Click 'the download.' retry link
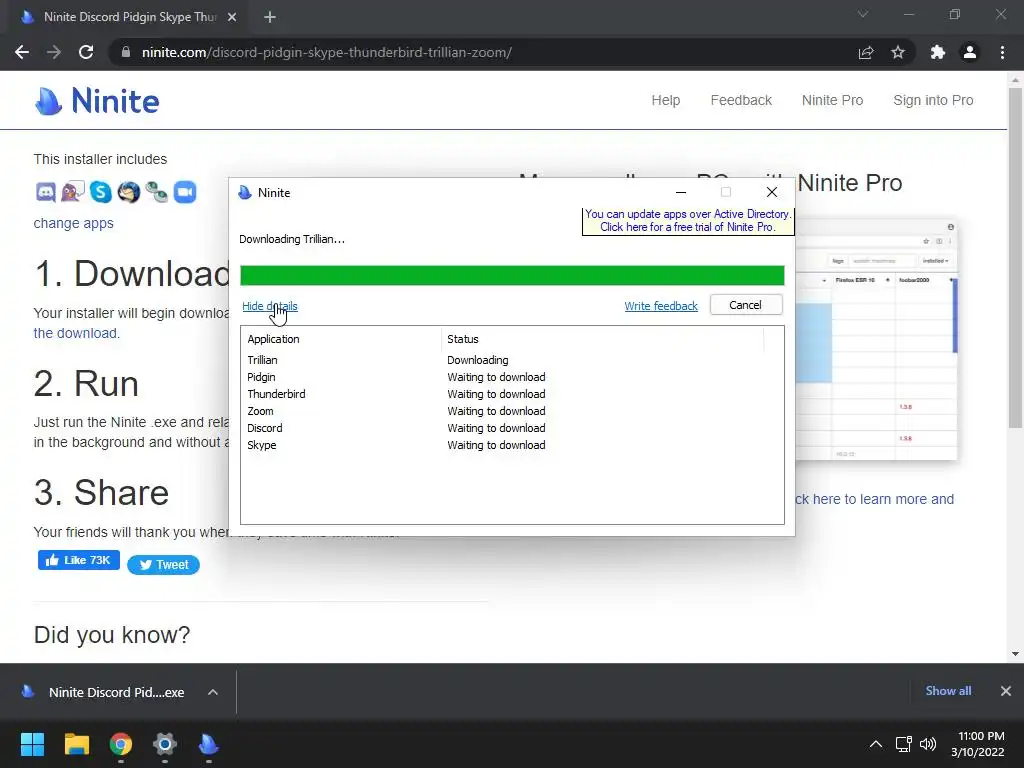The image size is (1024, 768). click(x=76, y=333)
